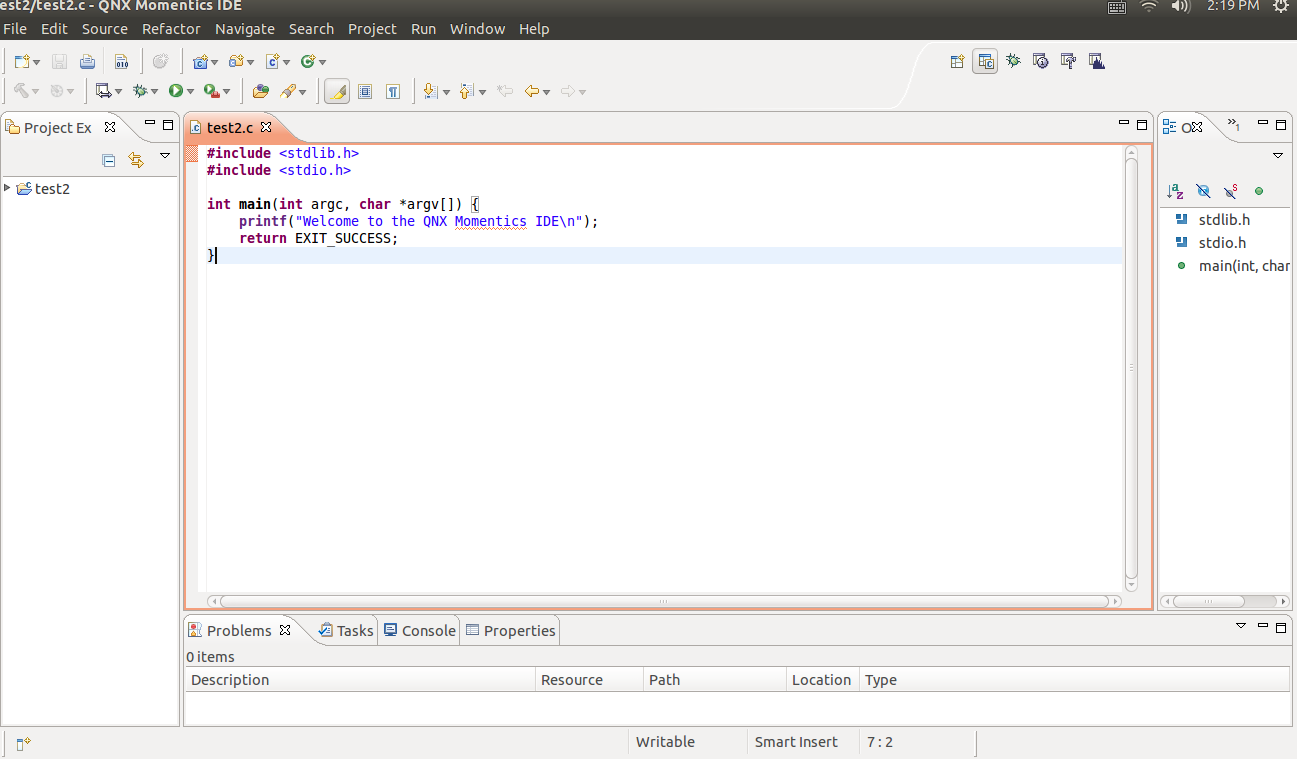Open the File menu
The image size is (1297, 759).
pos(15,29)
